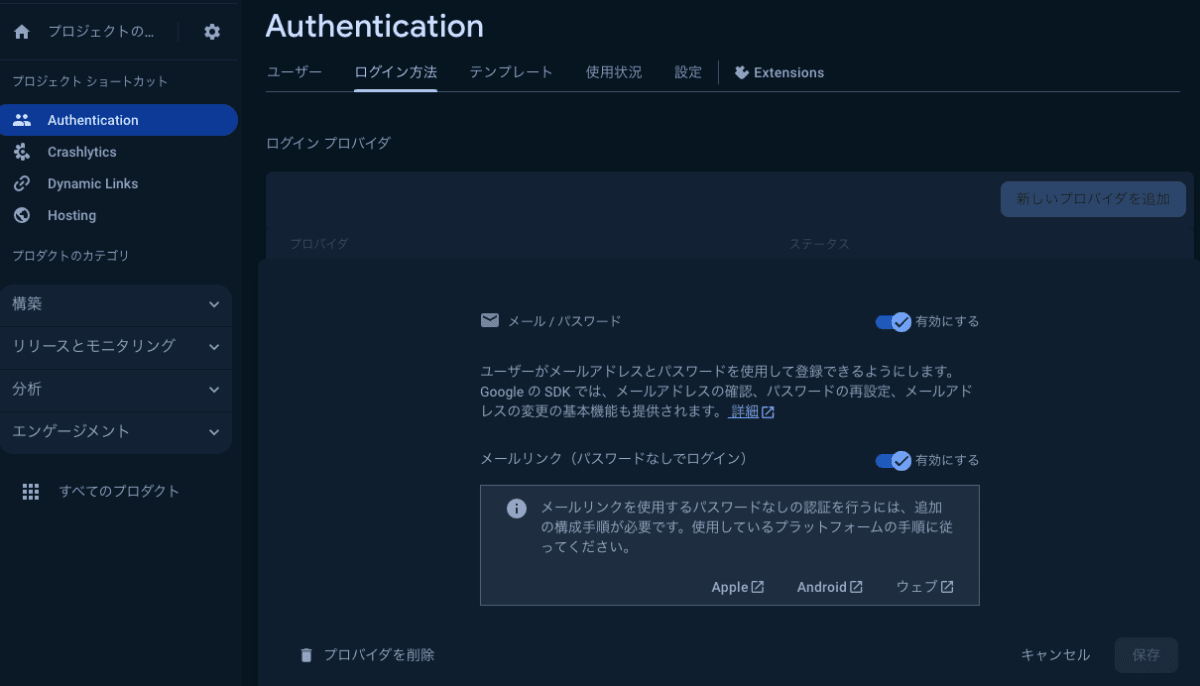The width and height of the screenshot is (1200, 686).
Task: Click the メール / パスワード label
Action: tap(564, 321)
